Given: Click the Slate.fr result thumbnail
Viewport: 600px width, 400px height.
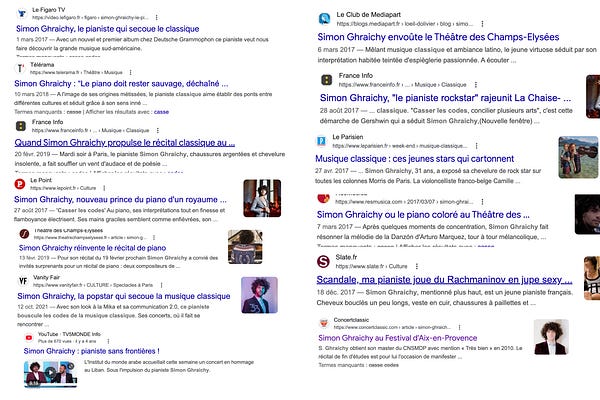Looking at the screenshot, I should tap(592, 278).
